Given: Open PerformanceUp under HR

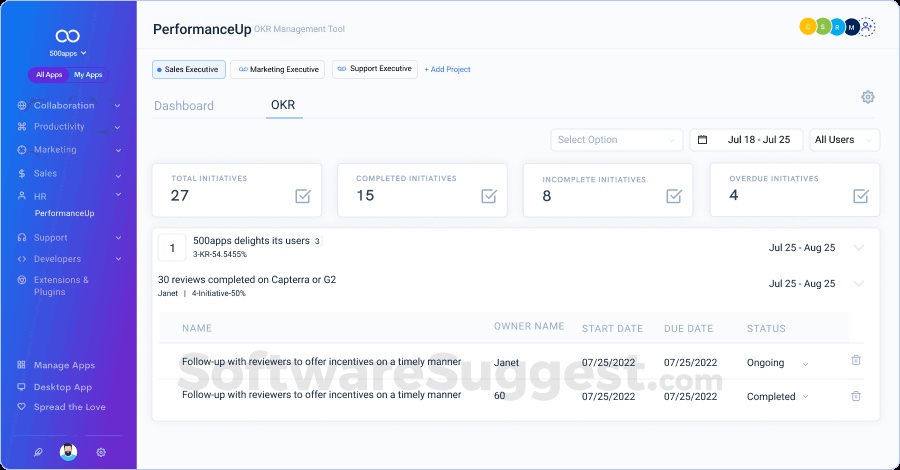Looking at the screenshot, I should click(x=64, y=213).
